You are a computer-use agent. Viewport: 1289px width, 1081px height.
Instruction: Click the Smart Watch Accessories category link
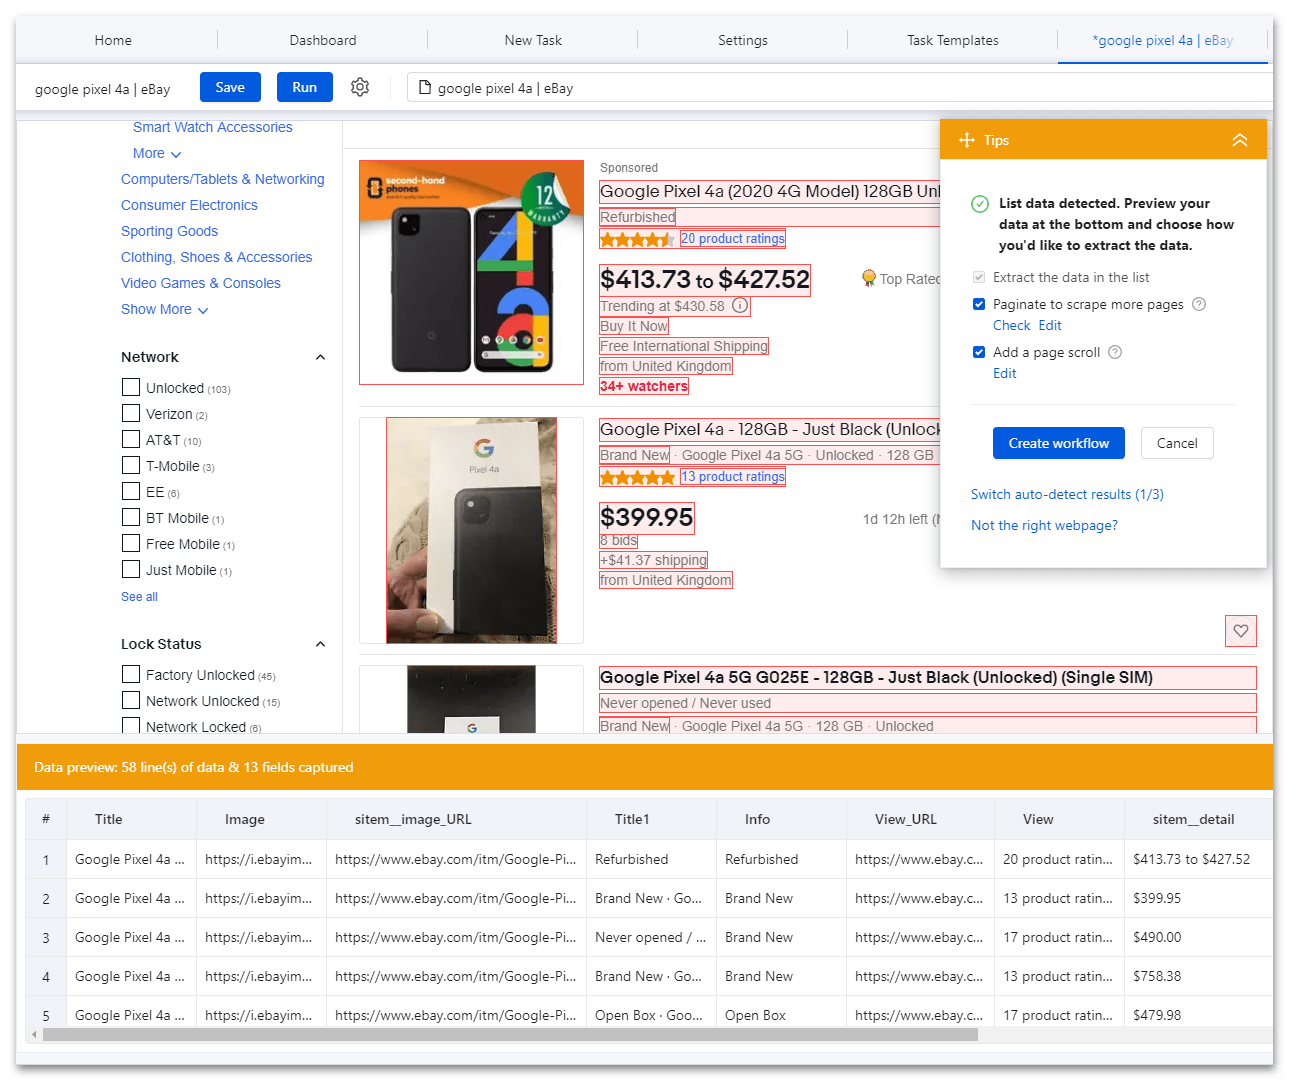click(212, 127)
